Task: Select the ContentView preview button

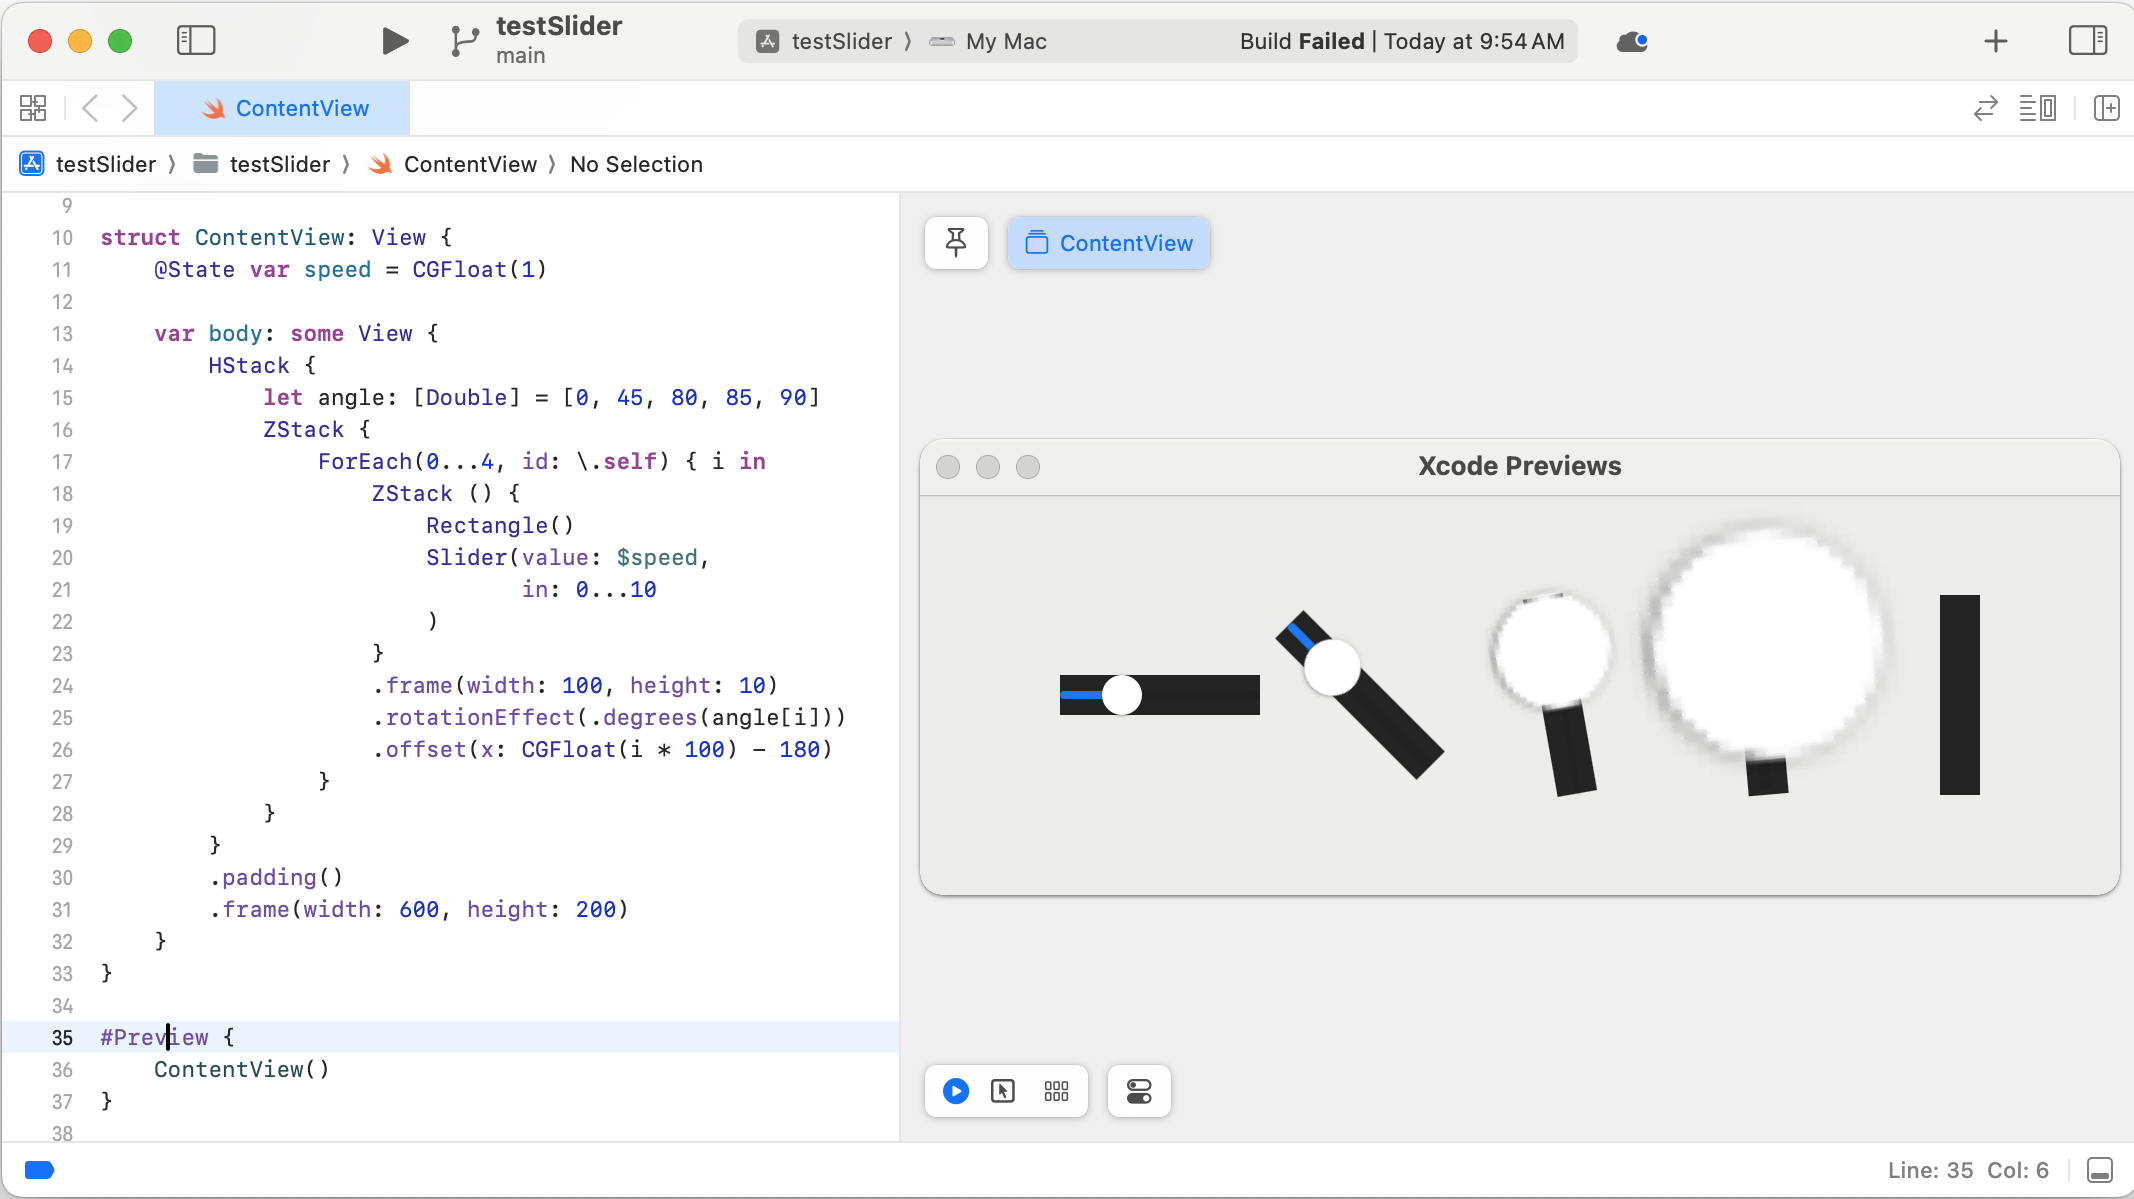Action: click(x=1109, y=243)
